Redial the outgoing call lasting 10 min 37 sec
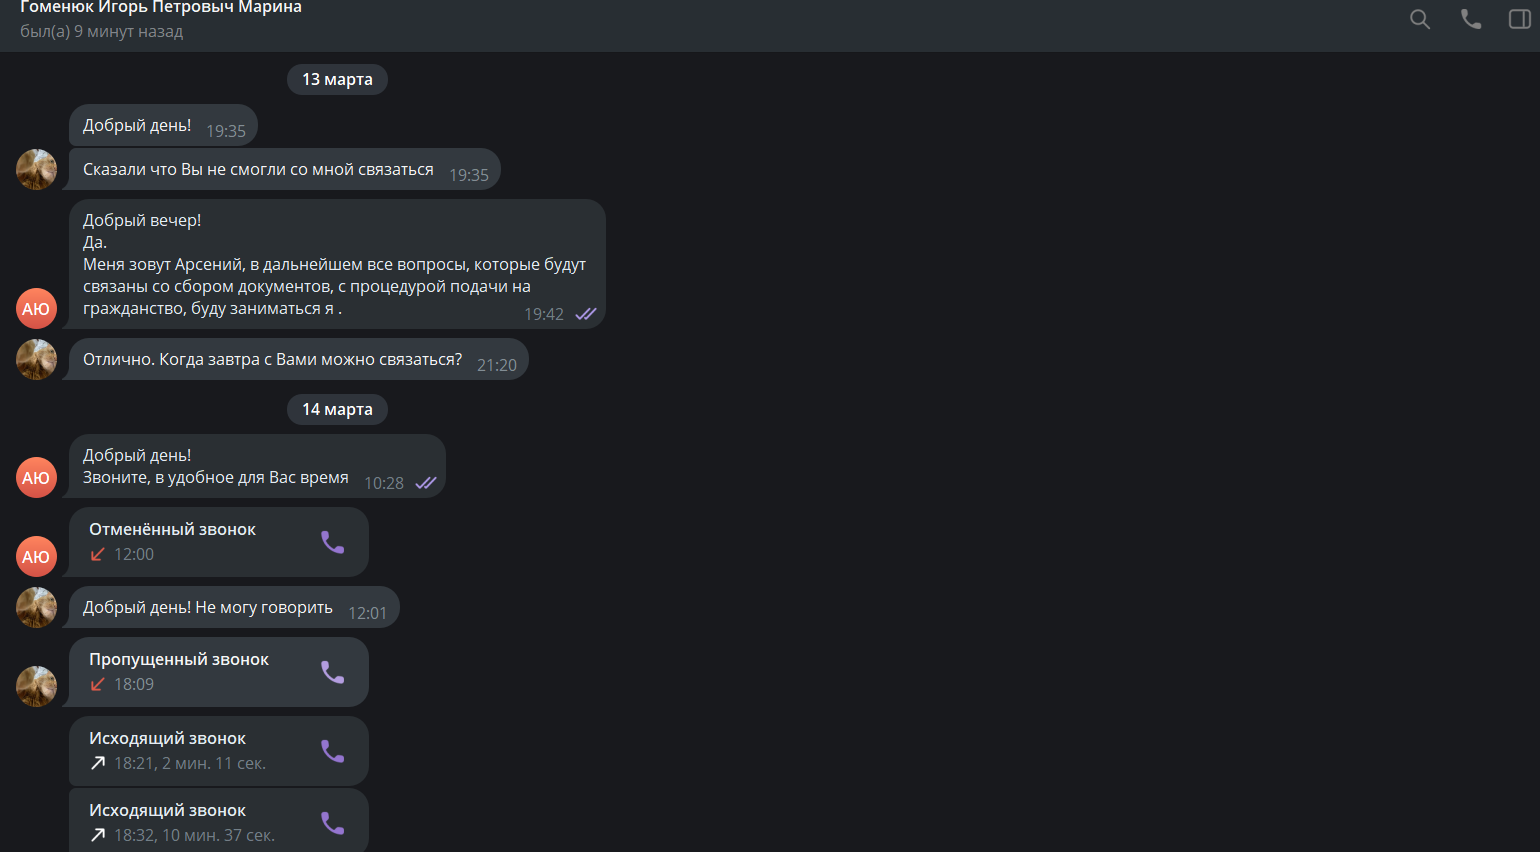The height and width of the screenshot is (852, 1540). 333,823
